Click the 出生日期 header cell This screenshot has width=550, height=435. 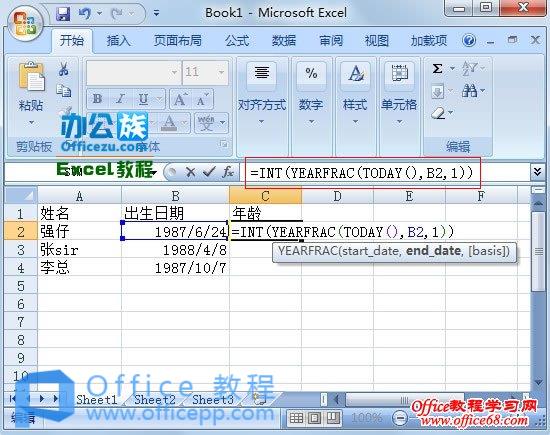point(175,213)
